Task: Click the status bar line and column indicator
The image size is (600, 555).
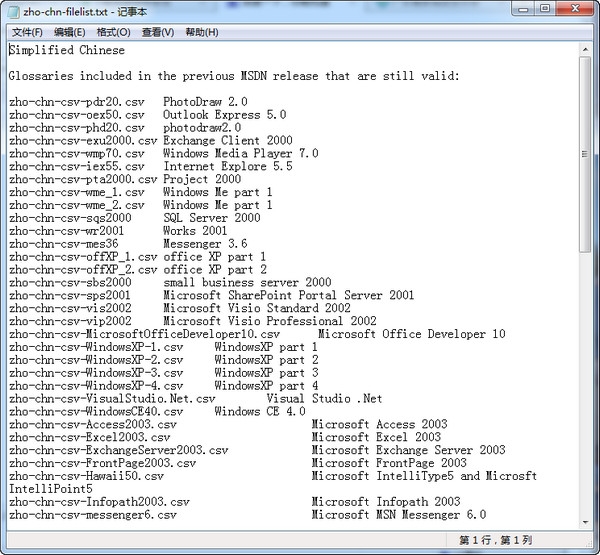Action: [496, 540]
